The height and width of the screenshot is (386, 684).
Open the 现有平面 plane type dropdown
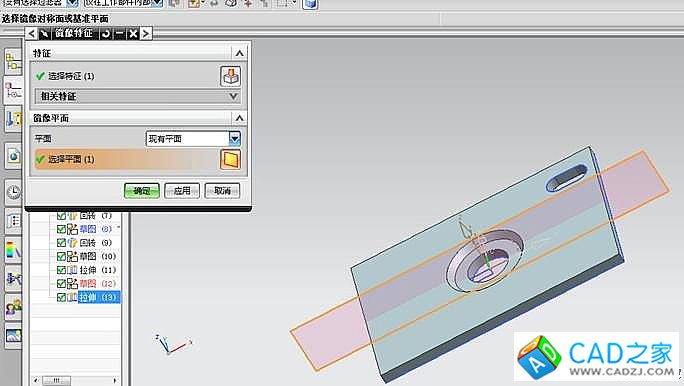[x=234, y=139]
